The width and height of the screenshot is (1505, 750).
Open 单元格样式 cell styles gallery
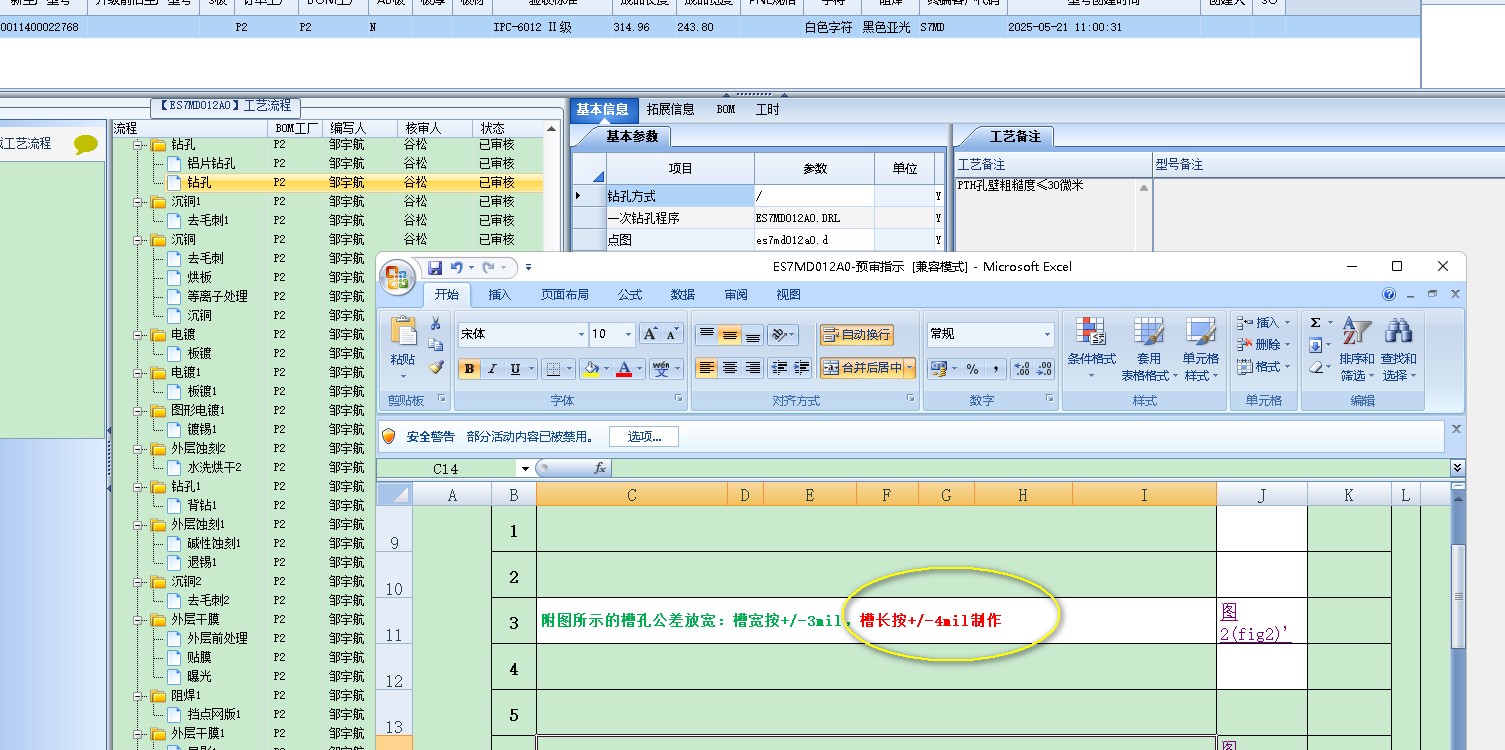pos(1201,349)
